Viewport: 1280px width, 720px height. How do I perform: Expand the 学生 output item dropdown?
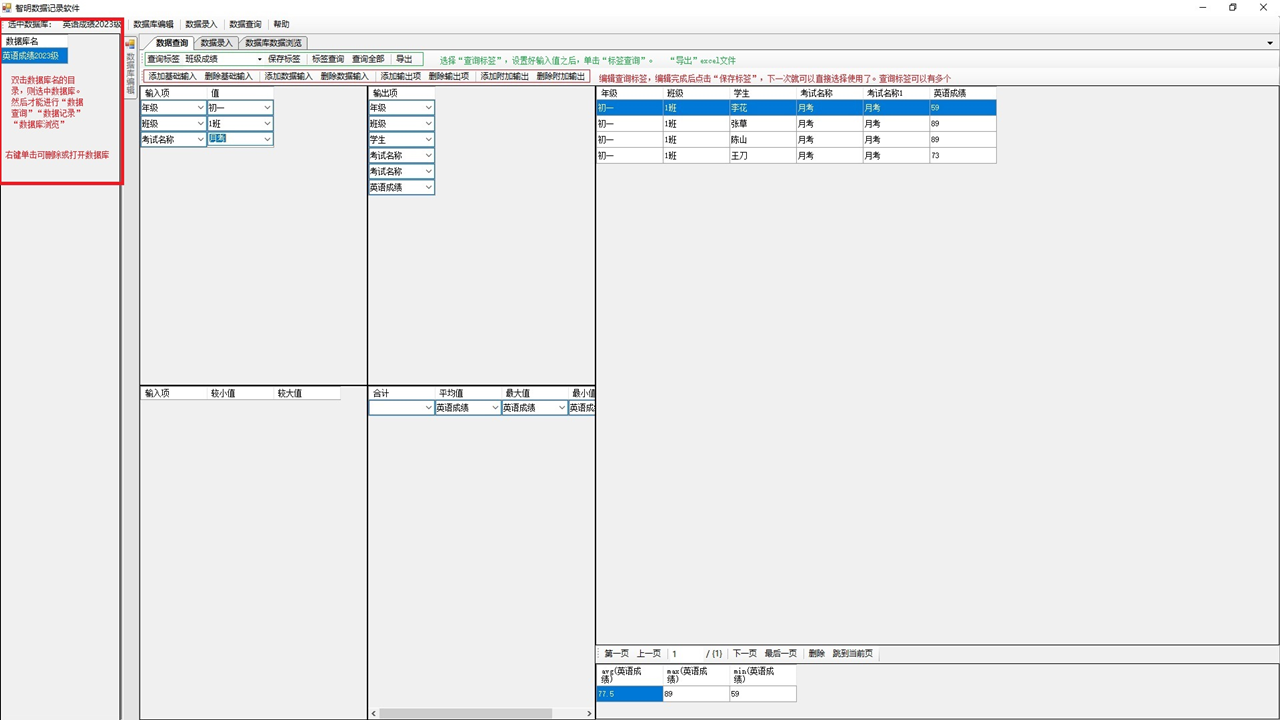428,140
